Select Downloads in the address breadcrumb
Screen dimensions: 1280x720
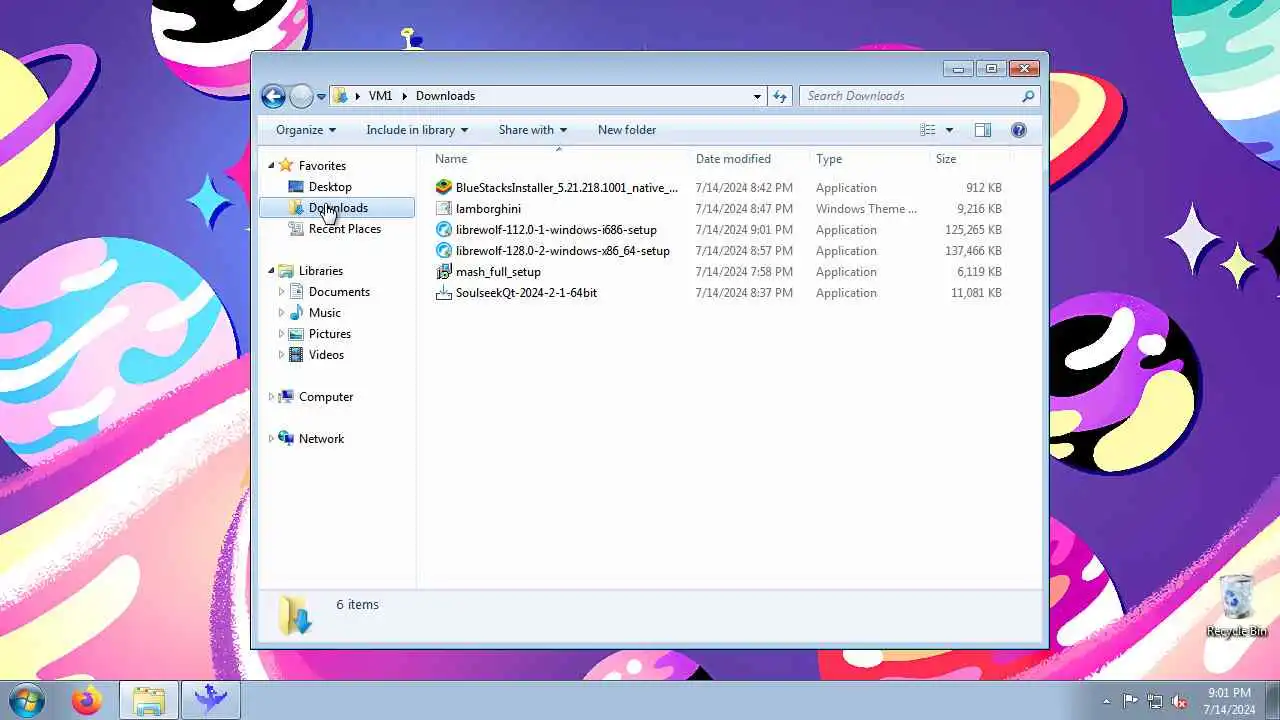(445, 96)
